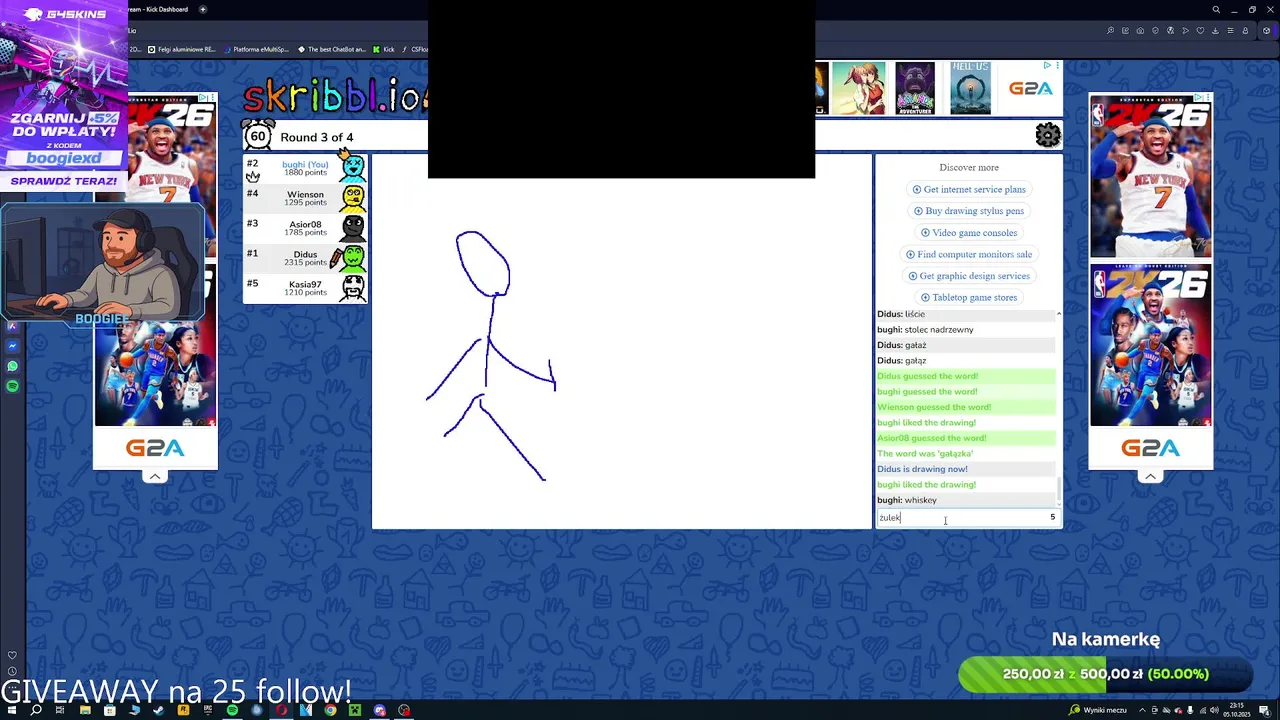
Task: Open browser tab search magnifier
Action: (x=1216, y=9)
